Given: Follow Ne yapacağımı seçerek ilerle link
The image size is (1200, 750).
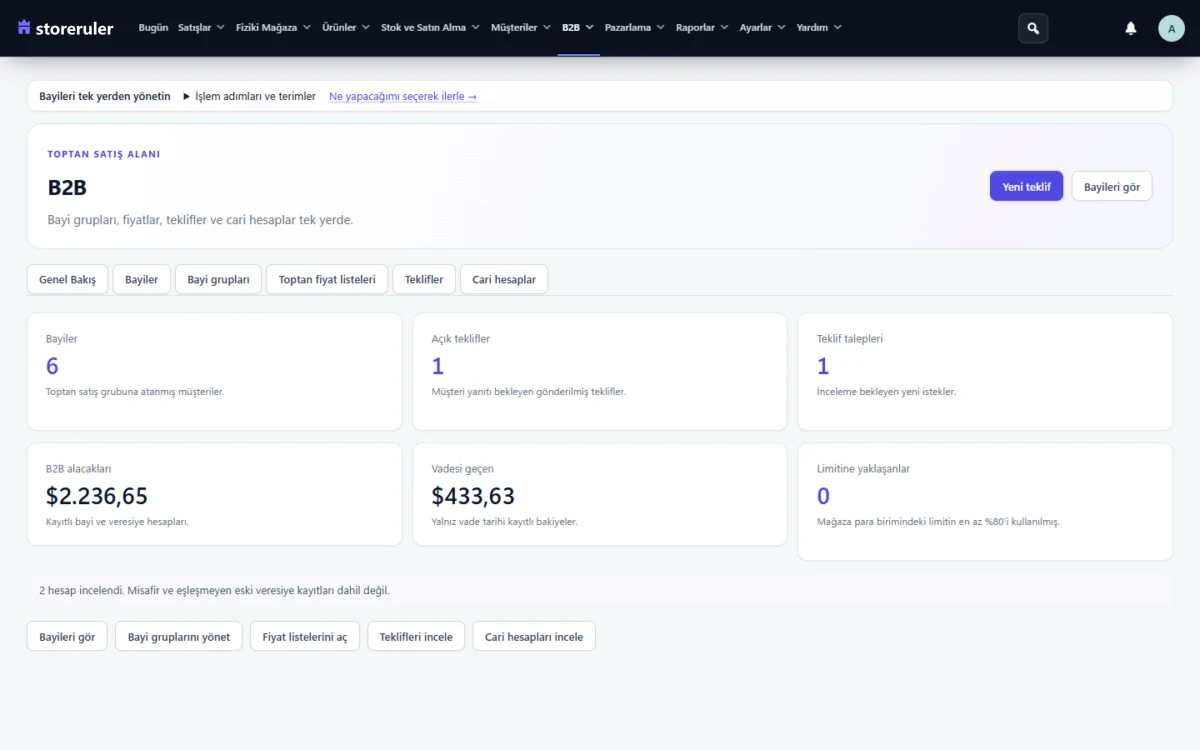Looking at the screenshot, I should point(403,96).
